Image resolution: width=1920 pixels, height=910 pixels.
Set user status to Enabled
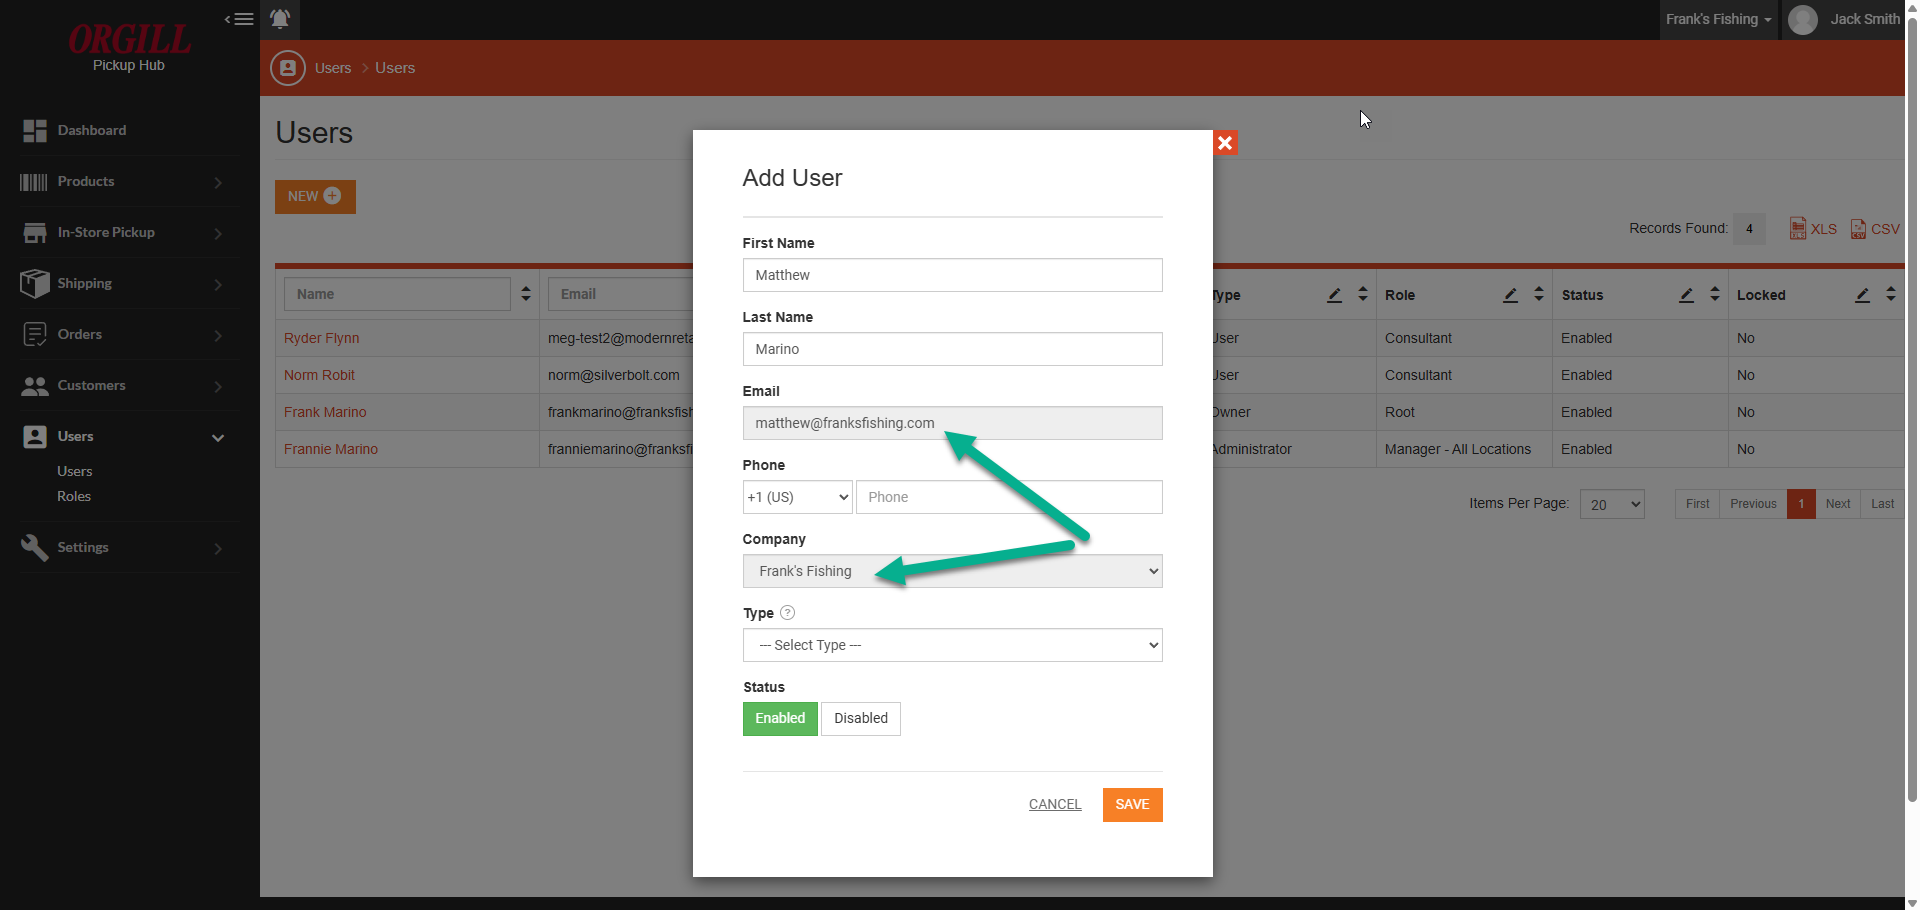(x=780, y=719)
